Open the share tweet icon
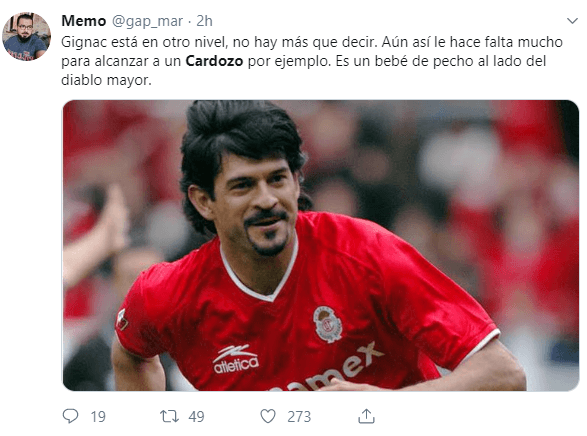 [x=366, y=416]
